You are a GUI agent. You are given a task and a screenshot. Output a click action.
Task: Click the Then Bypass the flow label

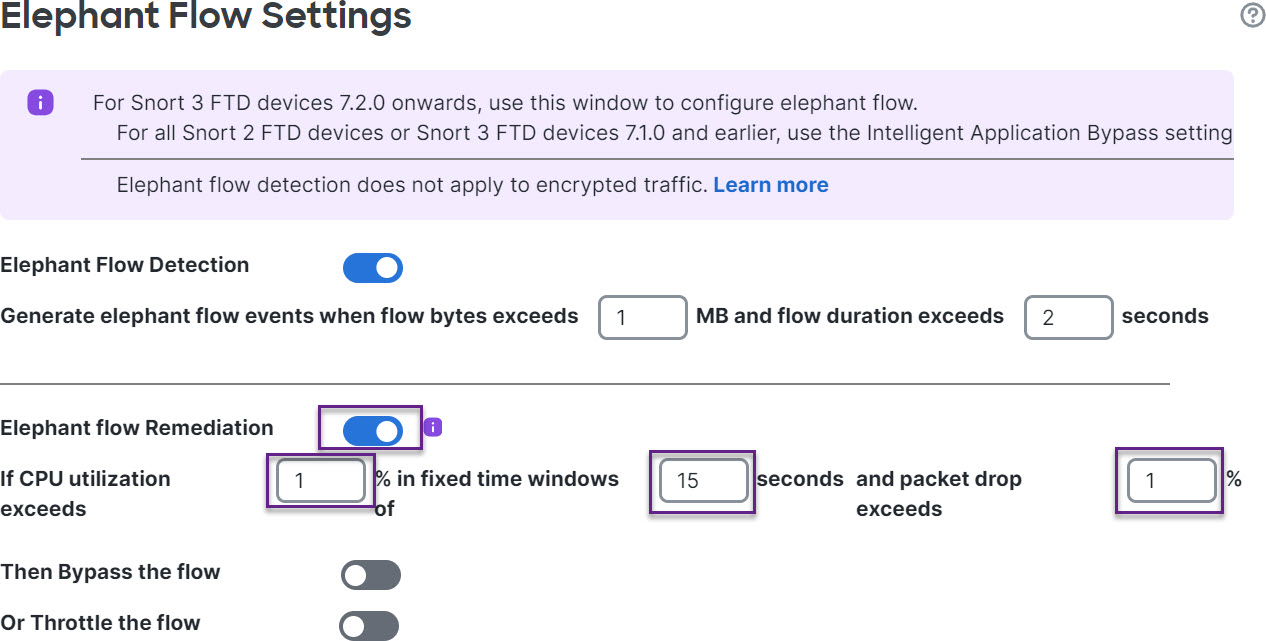(x=110, y=572)
